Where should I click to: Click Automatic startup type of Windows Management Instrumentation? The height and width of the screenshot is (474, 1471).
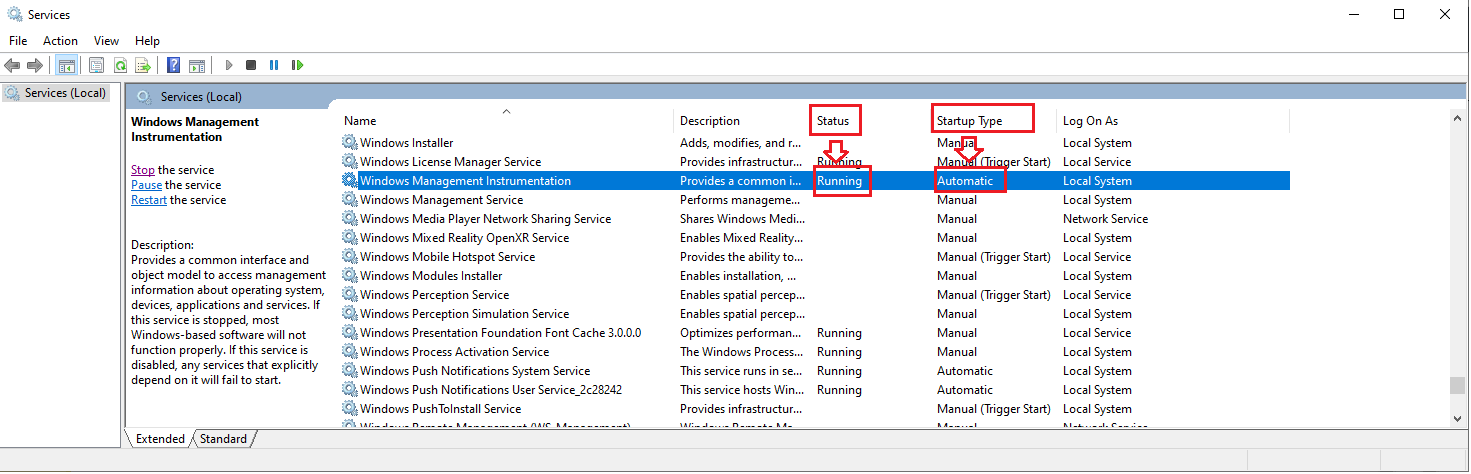pos(965,181)
